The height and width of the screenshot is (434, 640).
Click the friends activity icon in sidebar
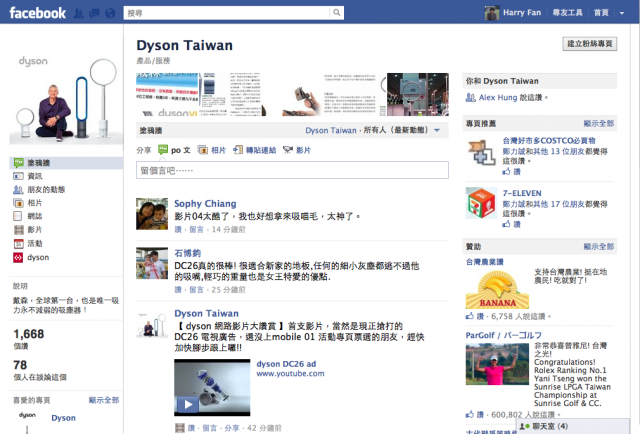18,189
